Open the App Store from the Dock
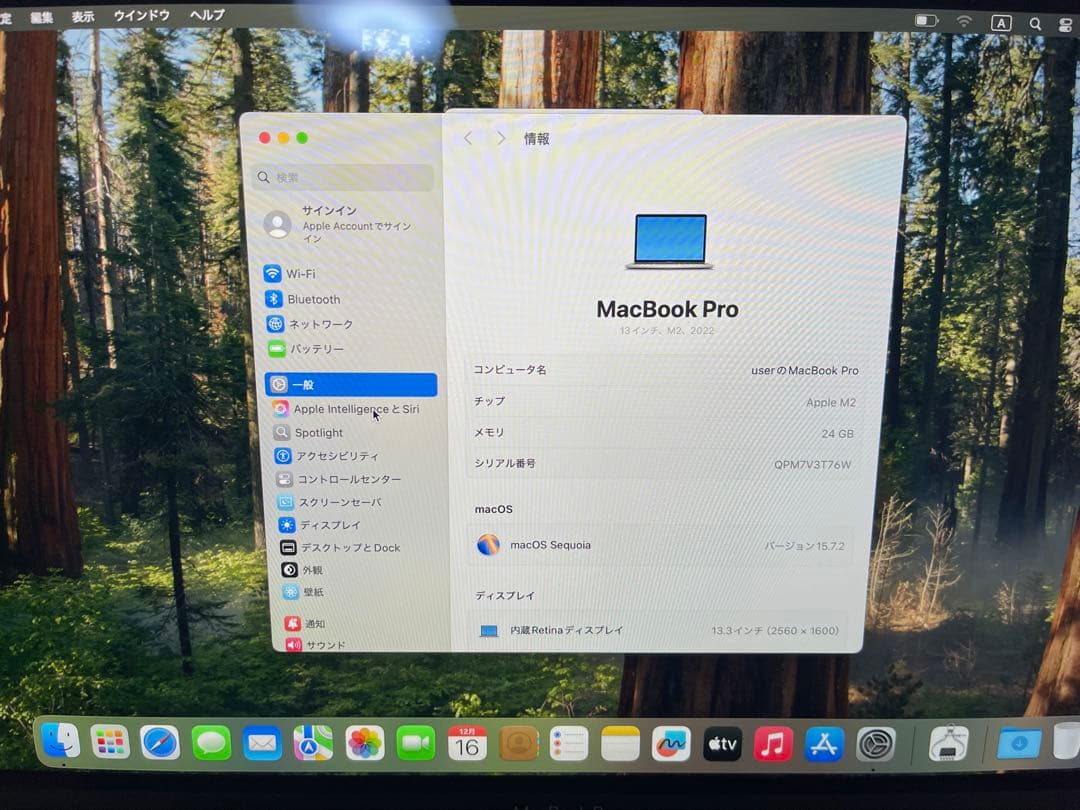This screenshot has width=1080, height=810. pos(823,744)
